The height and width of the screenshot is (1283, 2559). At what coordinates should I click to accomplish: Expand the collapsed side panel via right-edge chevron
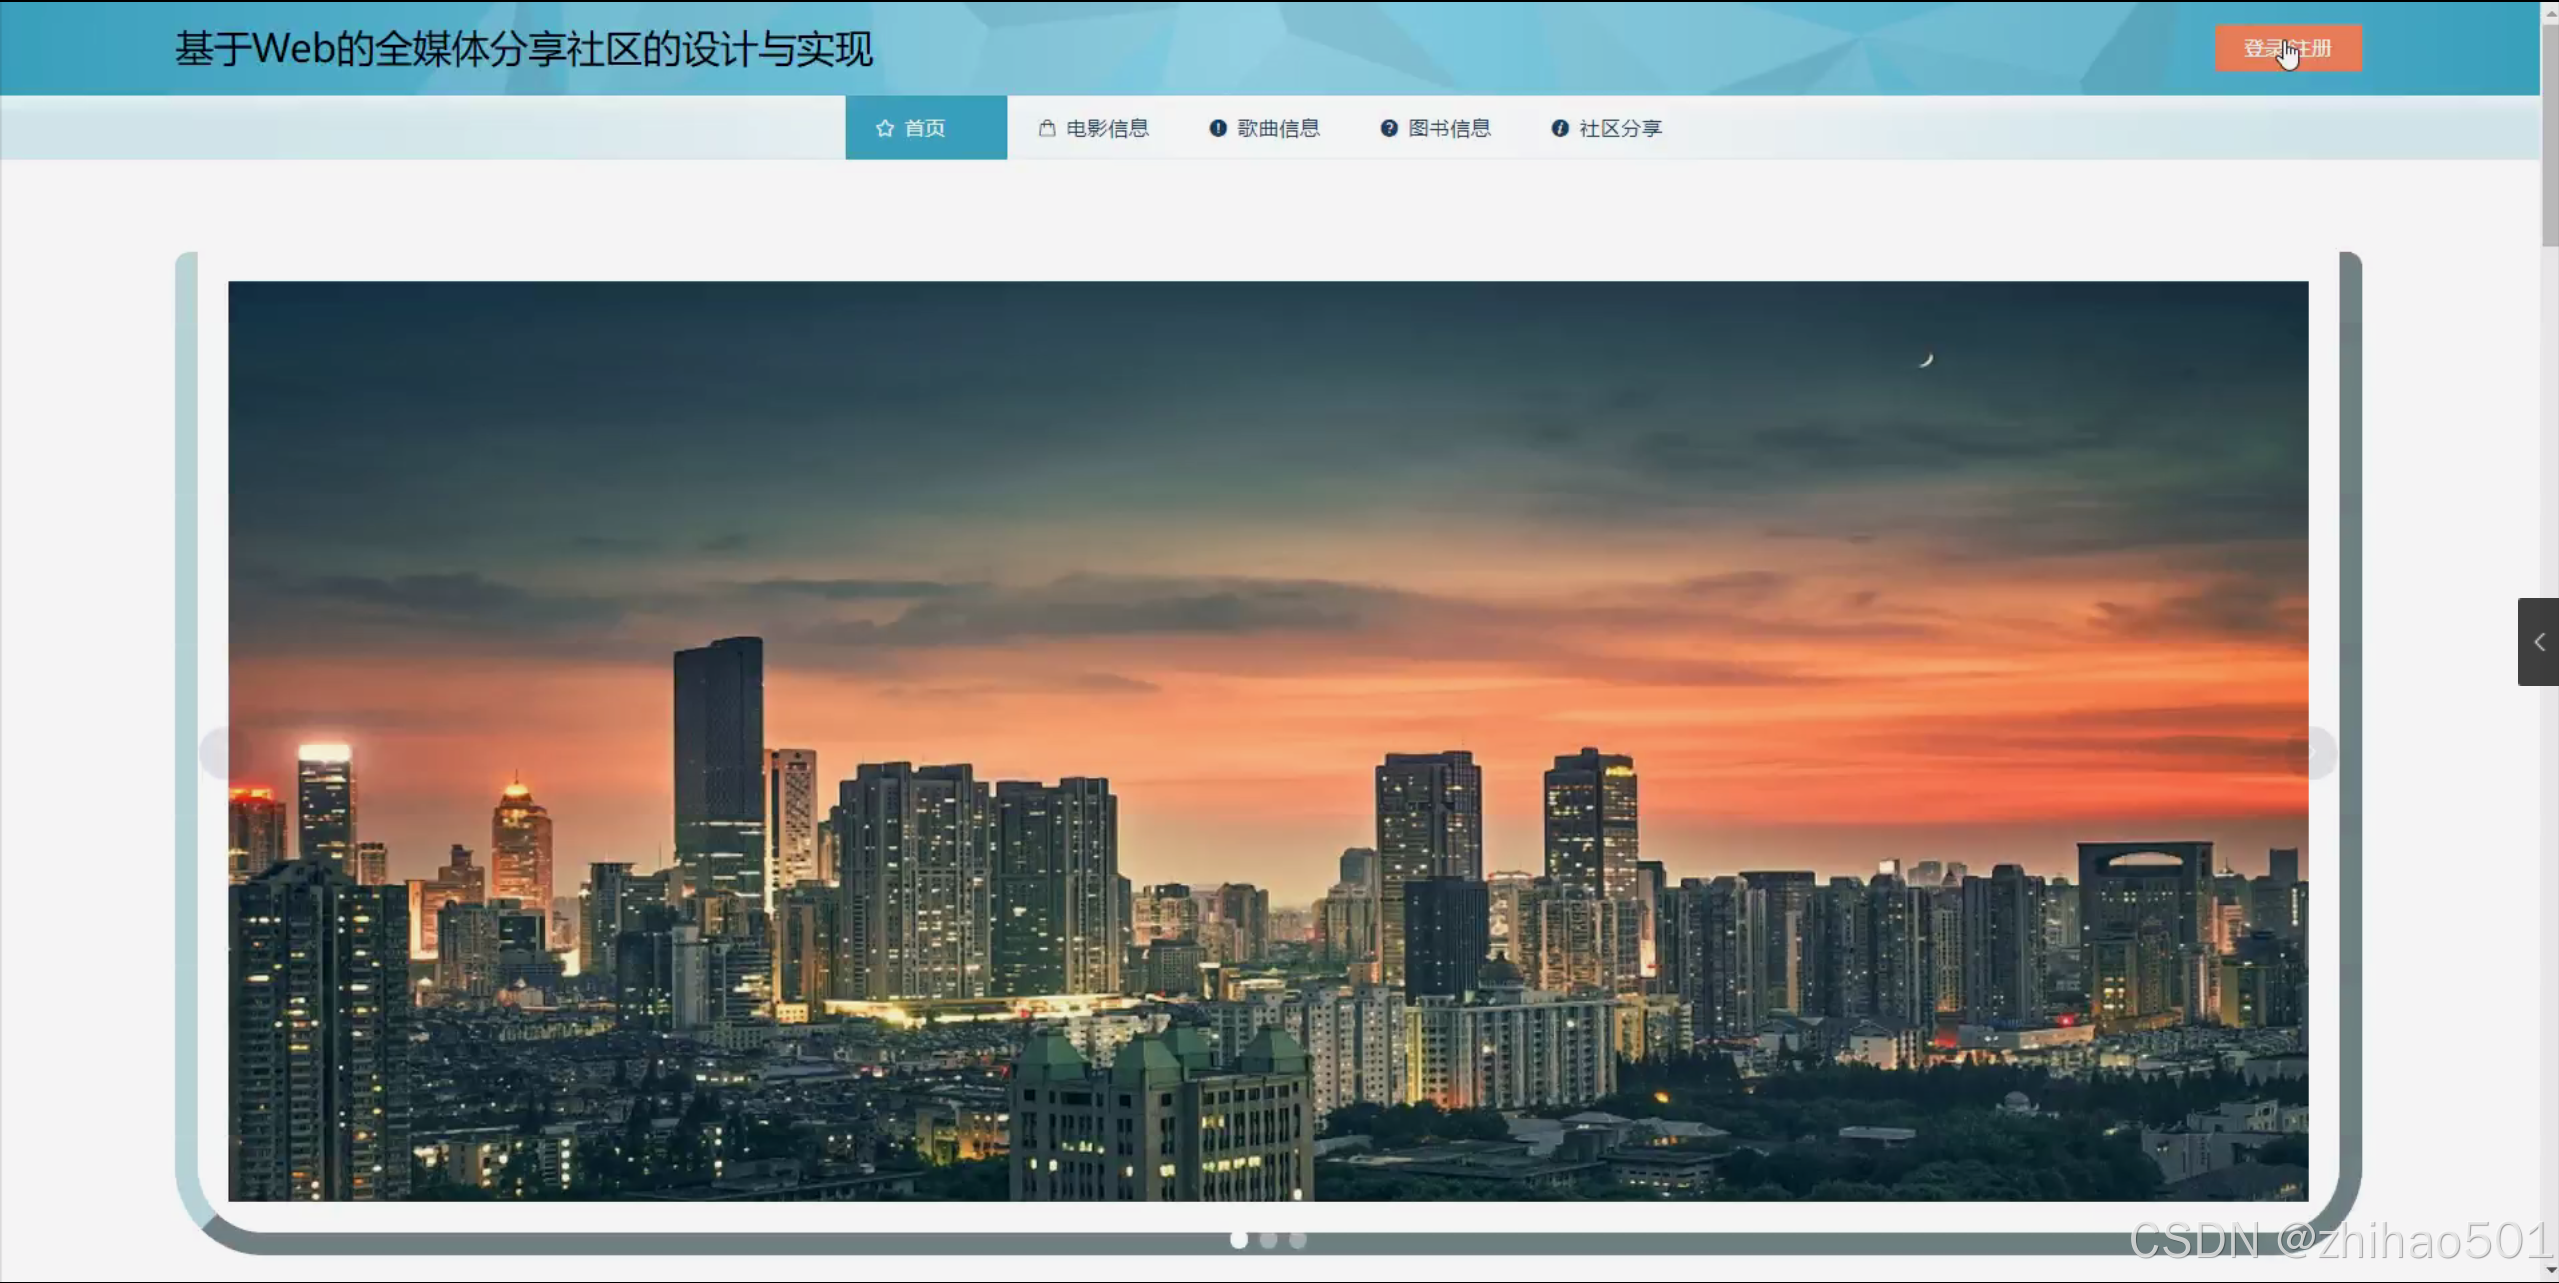click(x=2538, y=641)
